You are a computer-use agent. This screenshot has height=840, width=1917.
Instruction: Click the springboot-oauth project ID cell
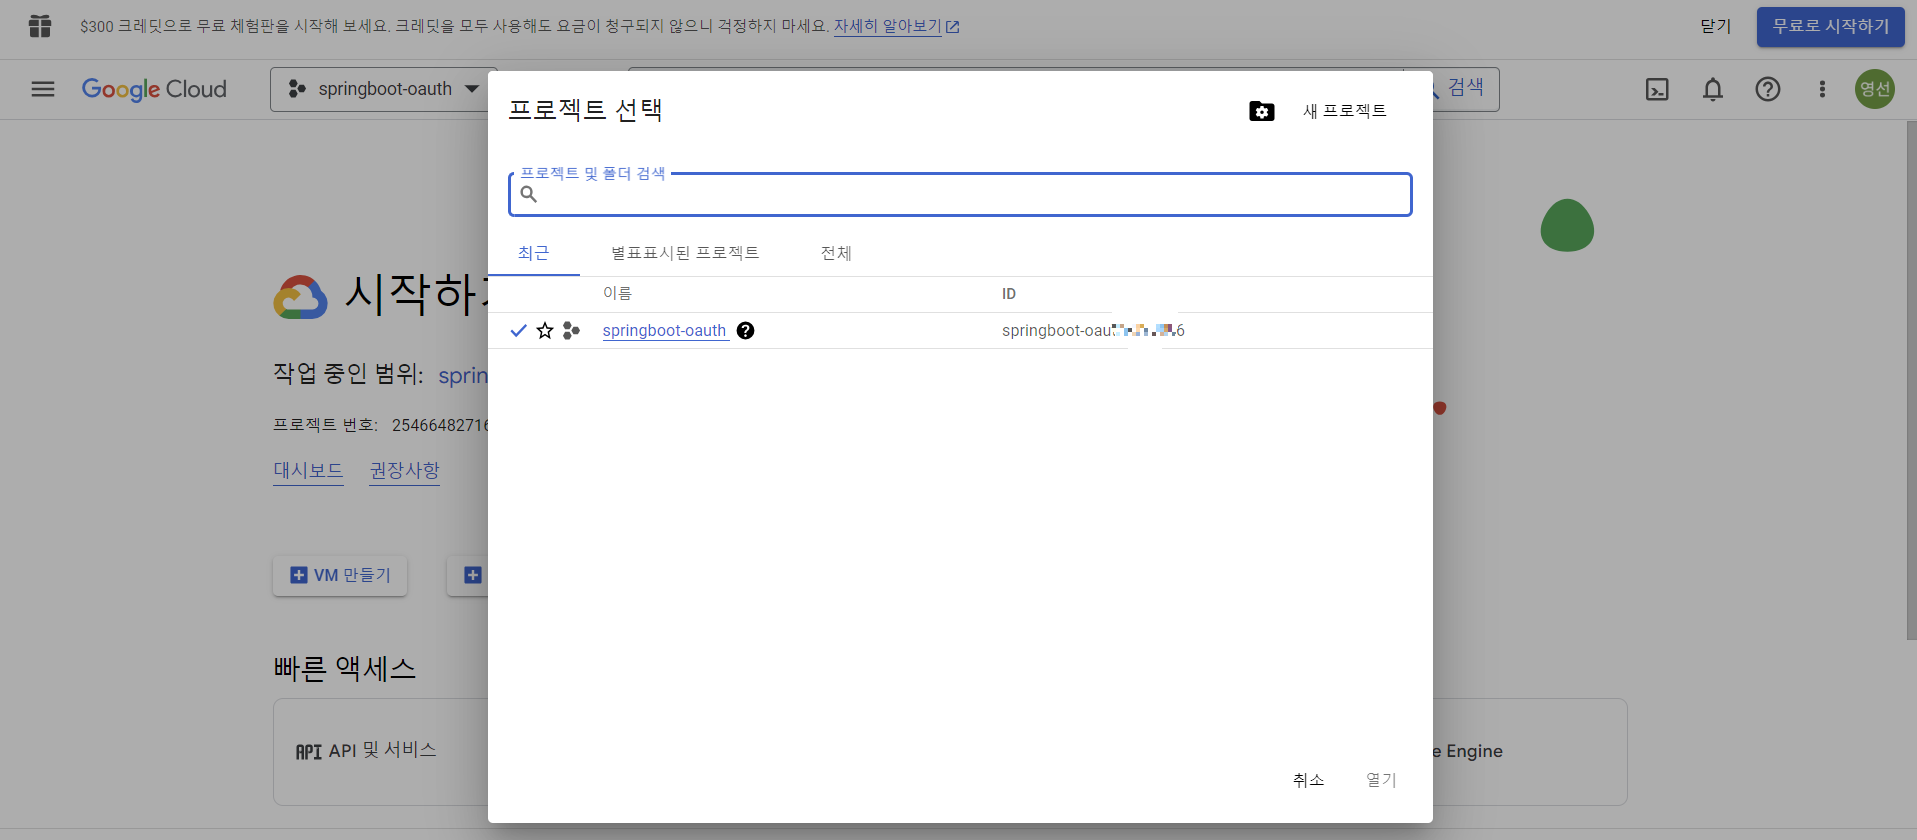click(1093, 331)
